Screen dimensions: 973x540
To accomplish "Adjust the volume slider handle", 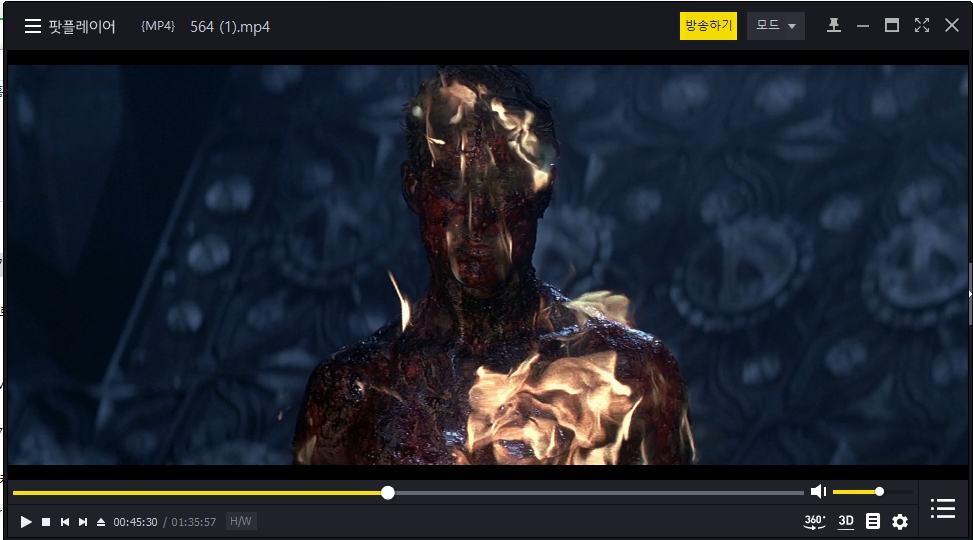I will pos(879,492).
